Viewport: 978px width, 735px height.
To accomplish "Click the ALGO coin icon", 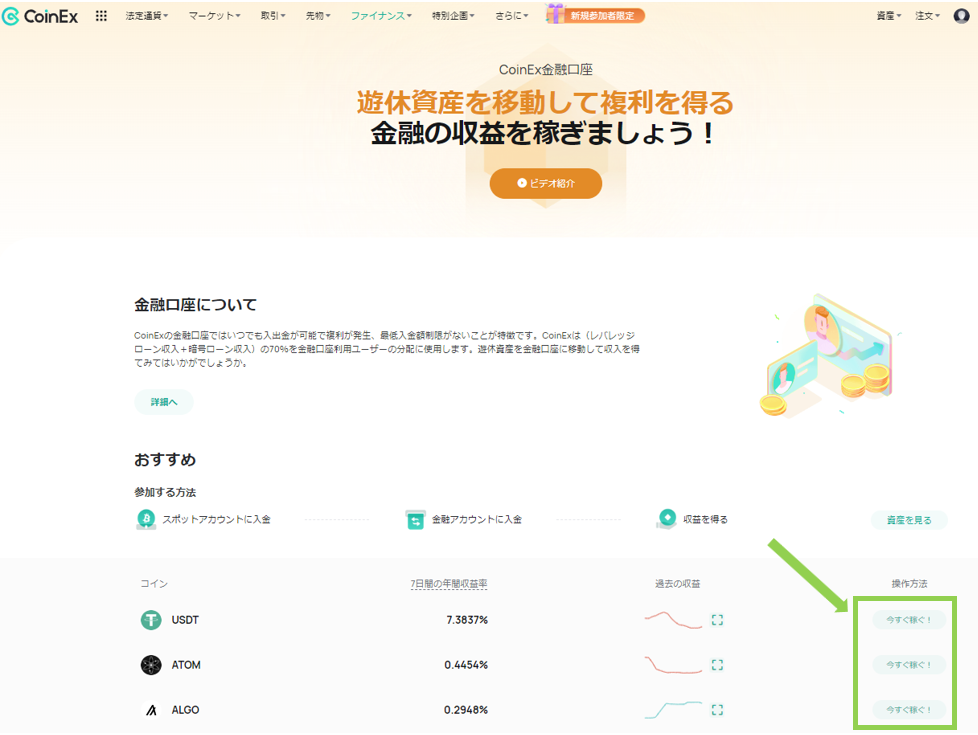I will click(151, 709).
